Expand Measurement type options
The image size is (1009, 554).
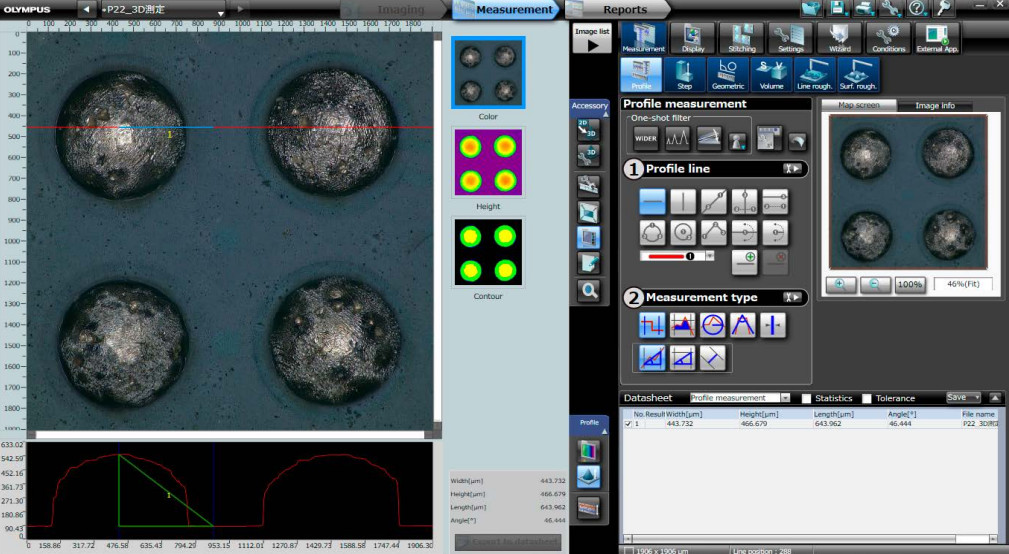pyautogui.click(x=792, y=297)
